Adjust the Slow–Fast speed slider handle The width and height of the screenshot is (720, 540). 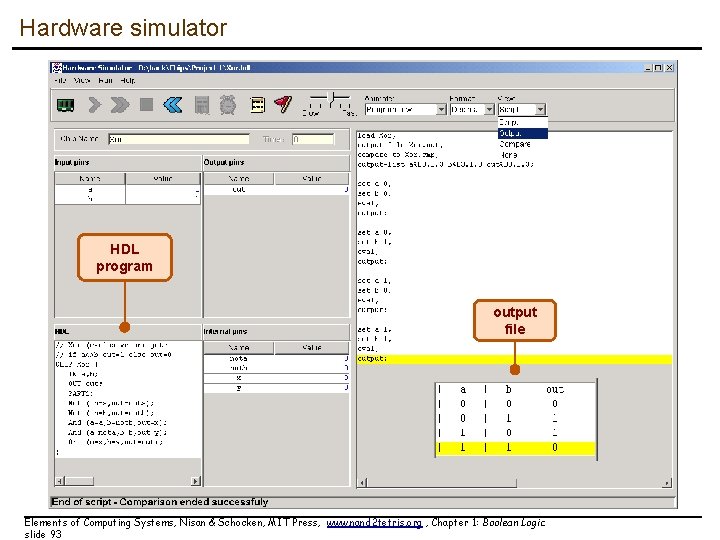click(x=332, y=100)
